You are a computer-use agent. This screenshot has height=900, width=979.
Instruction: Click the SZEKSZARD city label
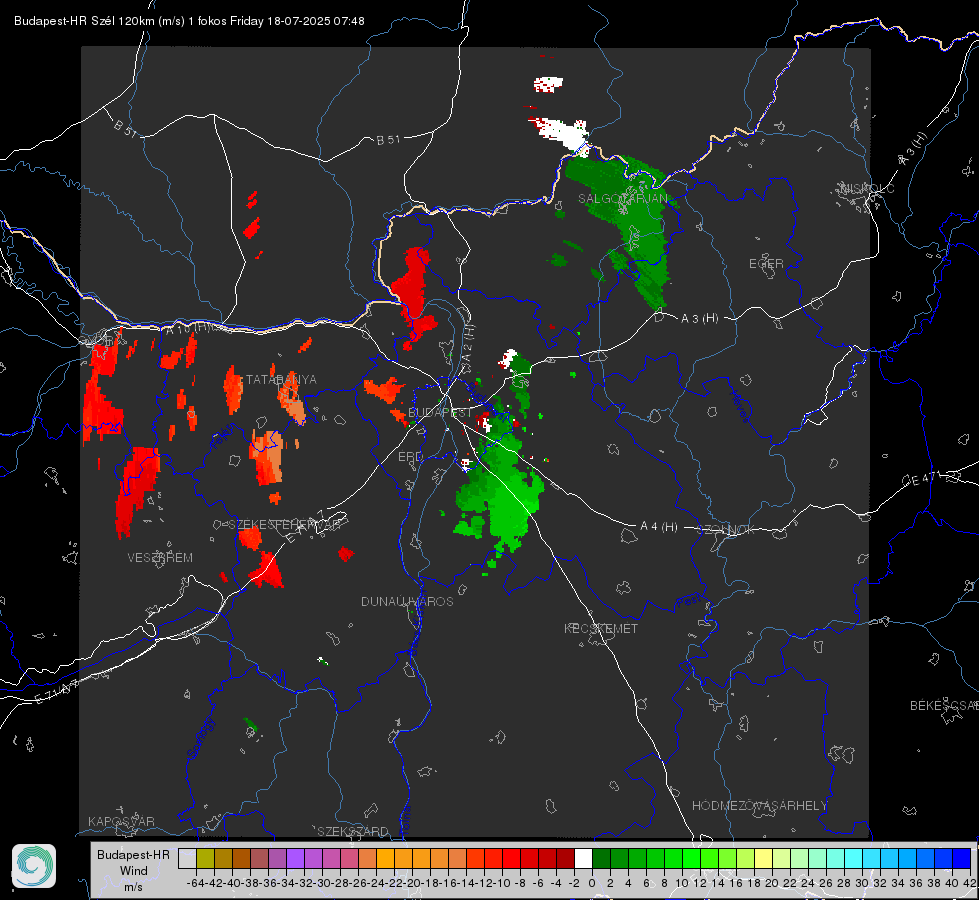[353, 831]
